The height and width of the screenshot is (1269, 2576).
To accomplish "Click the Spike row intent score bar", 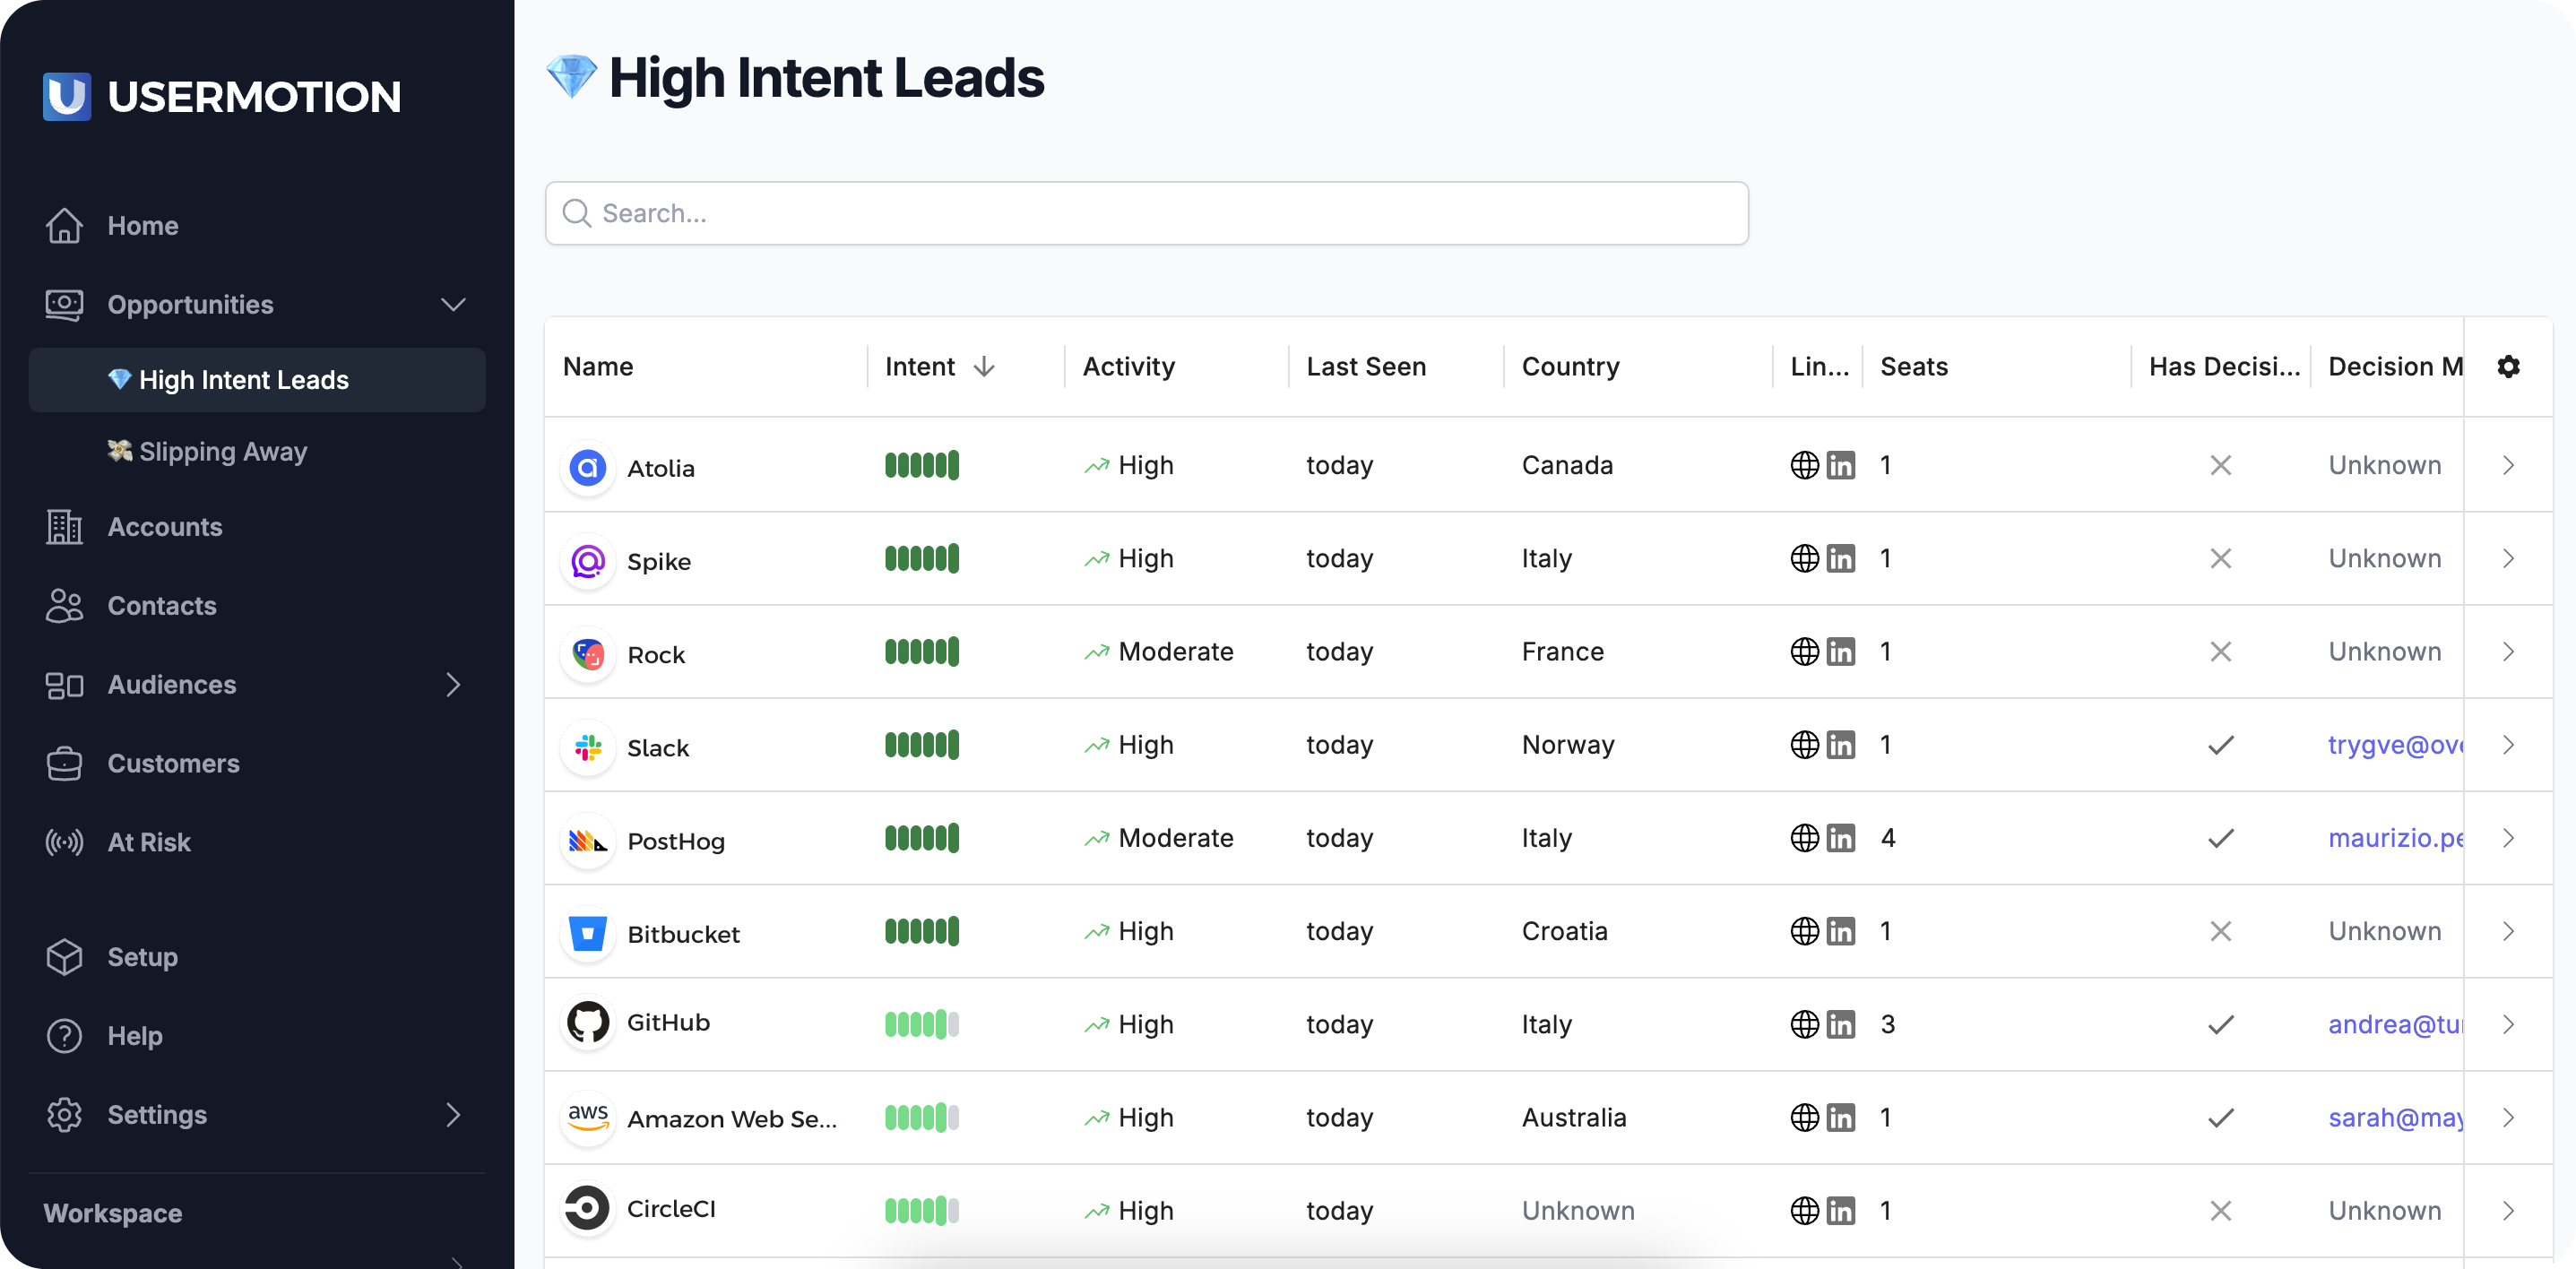I will tap(921, 559).
